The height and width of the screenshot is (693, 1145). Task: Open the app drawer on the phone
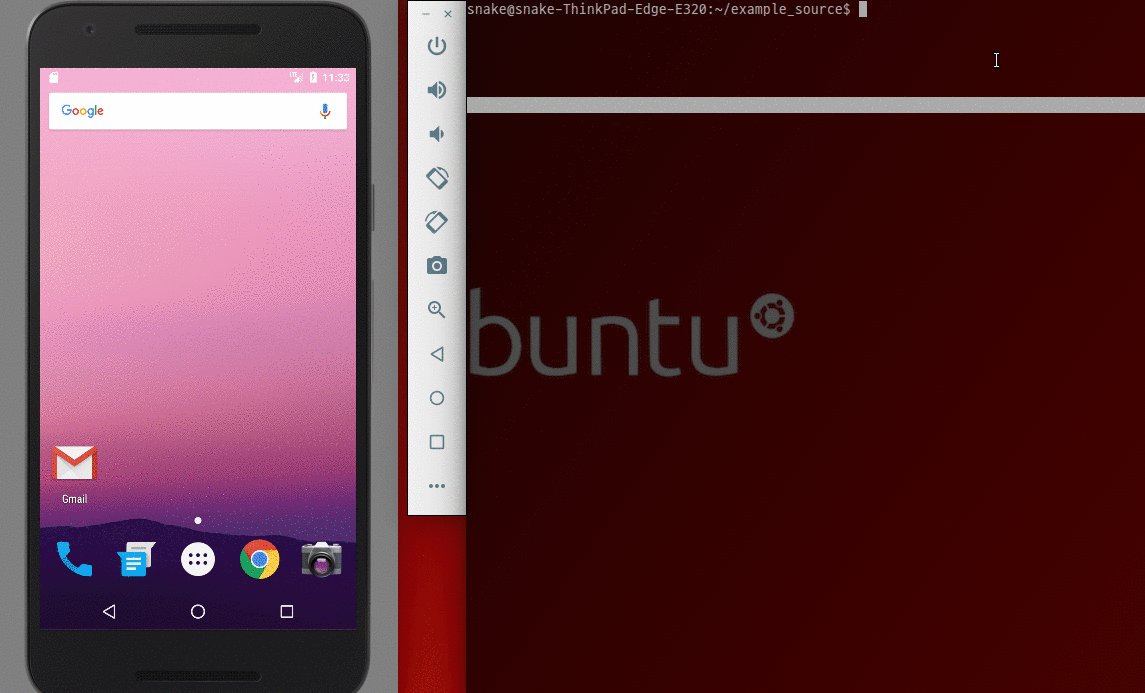[x=198, y=559]
